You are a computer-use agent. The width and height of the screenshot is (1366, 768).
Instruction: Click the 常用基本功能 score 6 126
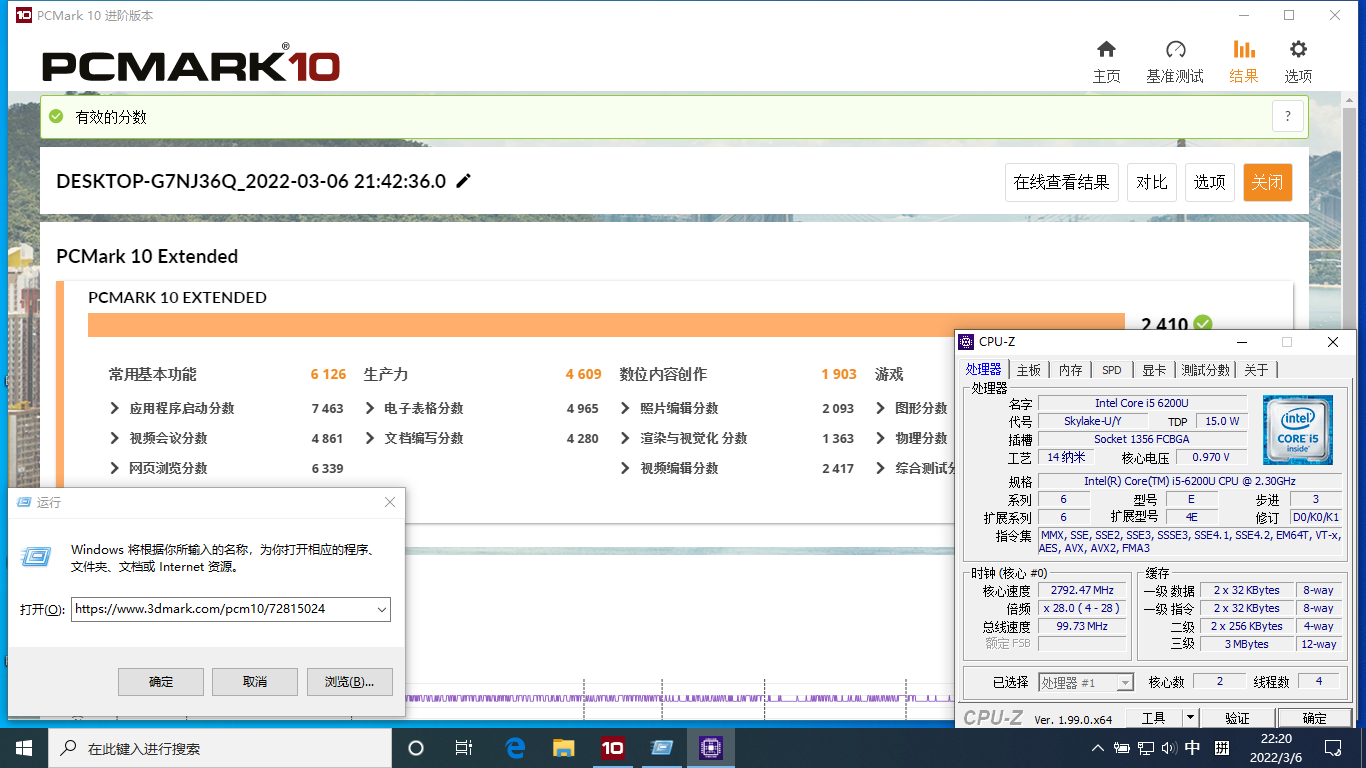(328, 374)
